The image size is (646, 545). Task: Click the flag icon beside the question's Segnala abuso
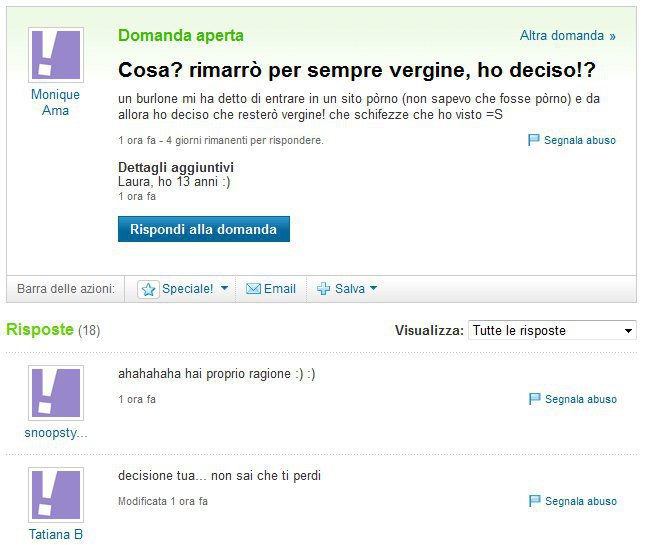coord(534,140)
